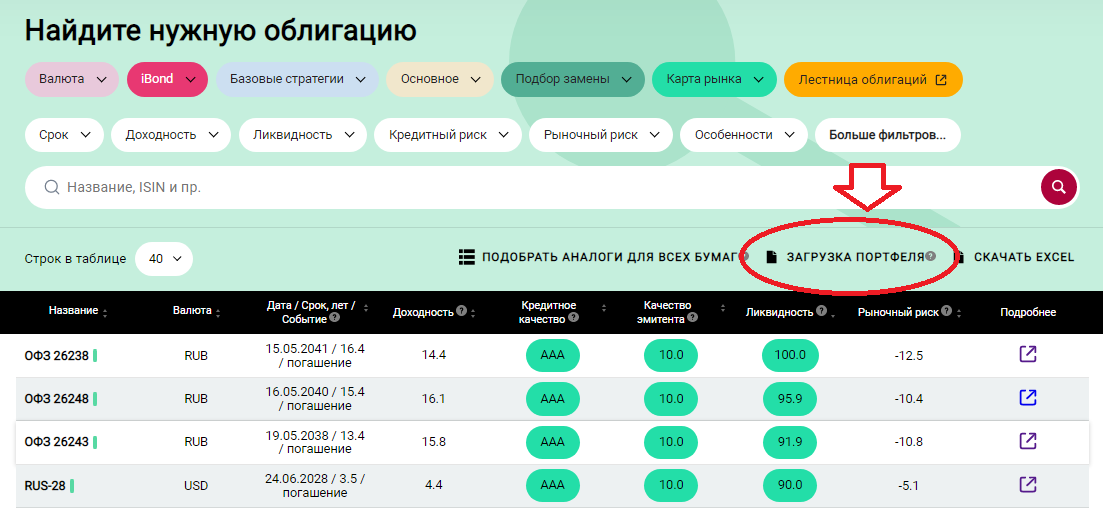Click help icon beside Качество эмитента header
The height and width of the screenshot is (509, 1103).
pyautogui.click(x=692, y=318)
